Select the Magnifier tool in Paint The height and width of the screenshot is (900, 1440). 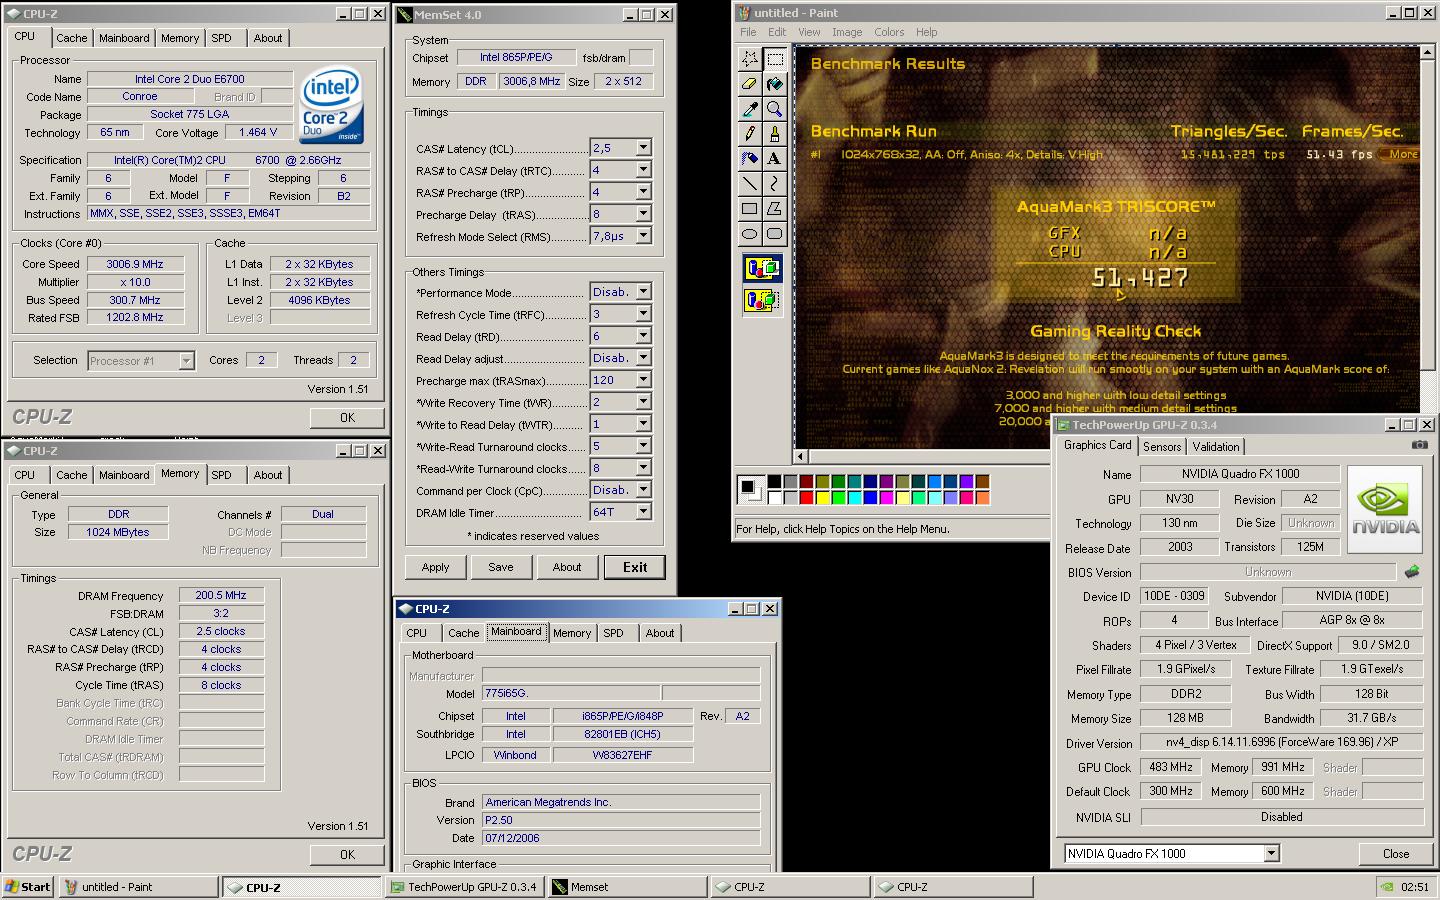[x=774, y=109]
